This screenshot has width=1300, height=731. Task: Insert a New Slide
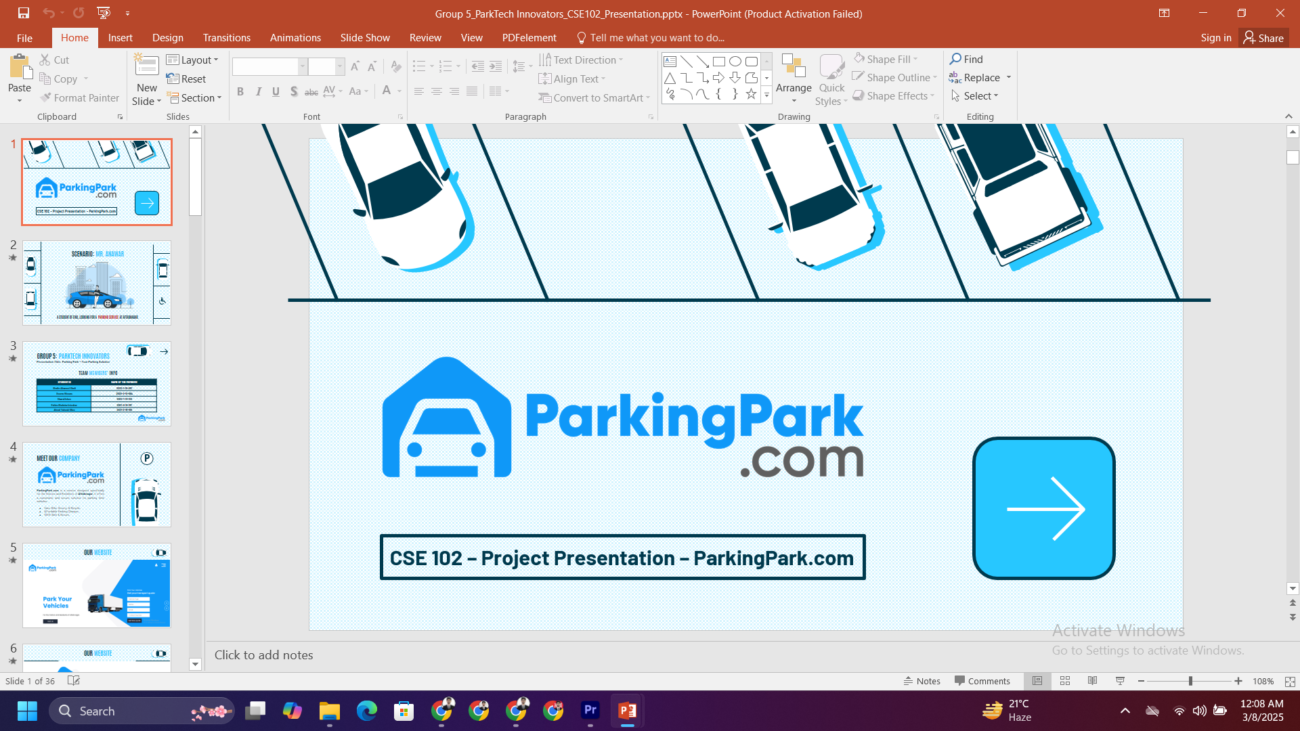(147, 79)
